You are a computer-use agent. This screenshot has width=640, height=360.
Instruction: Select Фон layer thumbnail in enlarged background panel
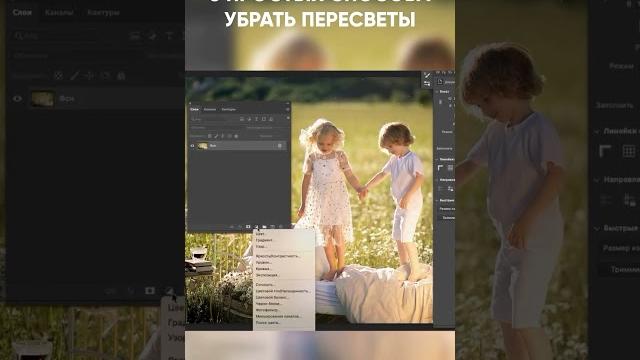coord(42,99)
